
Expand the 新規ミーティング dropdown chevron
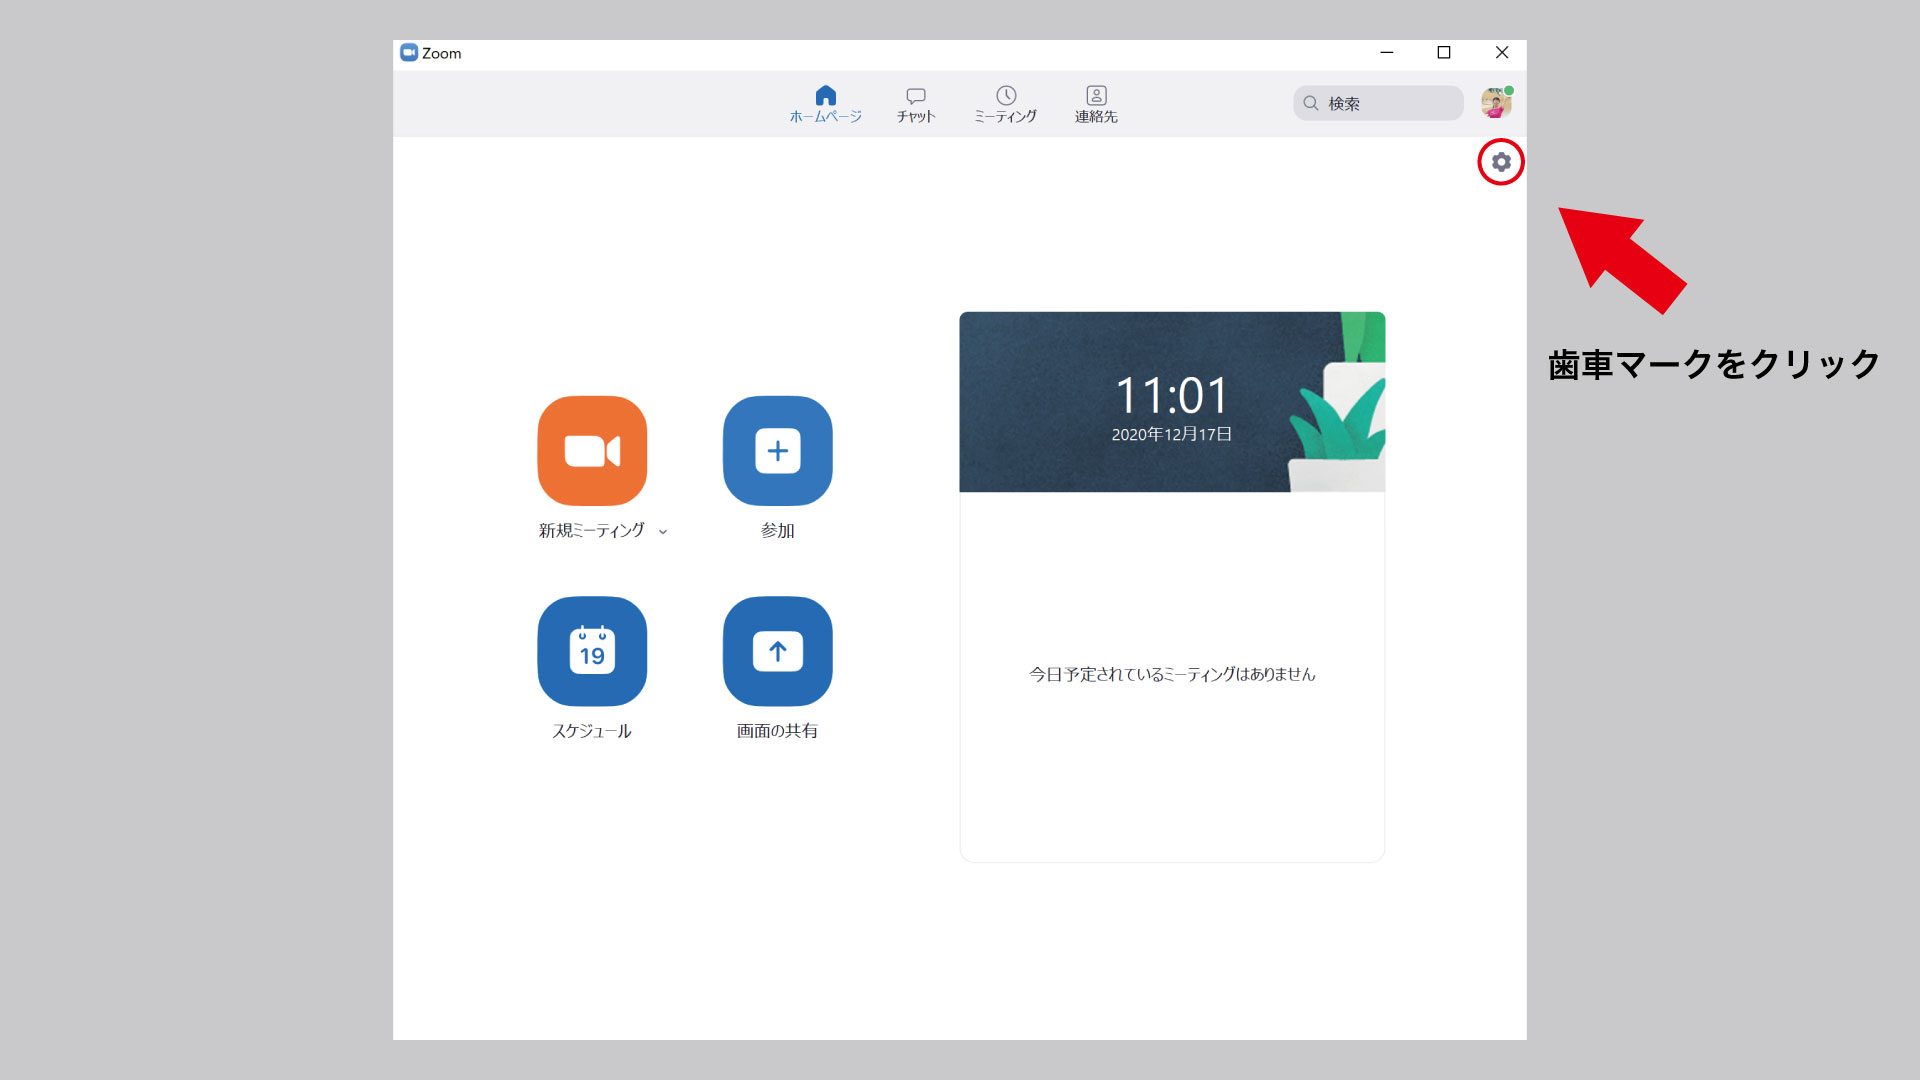pos(663,532)
